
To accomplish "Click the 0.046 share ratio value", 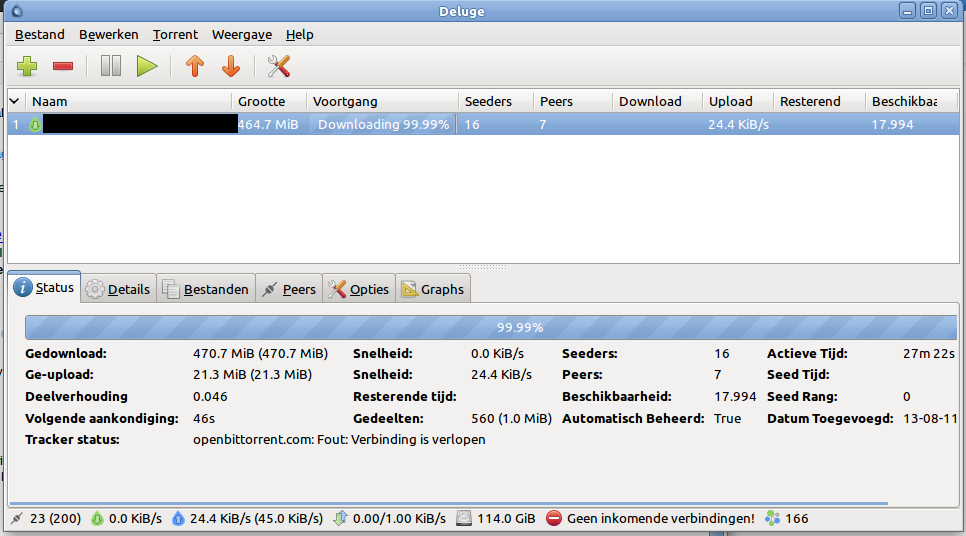I will click(x=210, y=397).
